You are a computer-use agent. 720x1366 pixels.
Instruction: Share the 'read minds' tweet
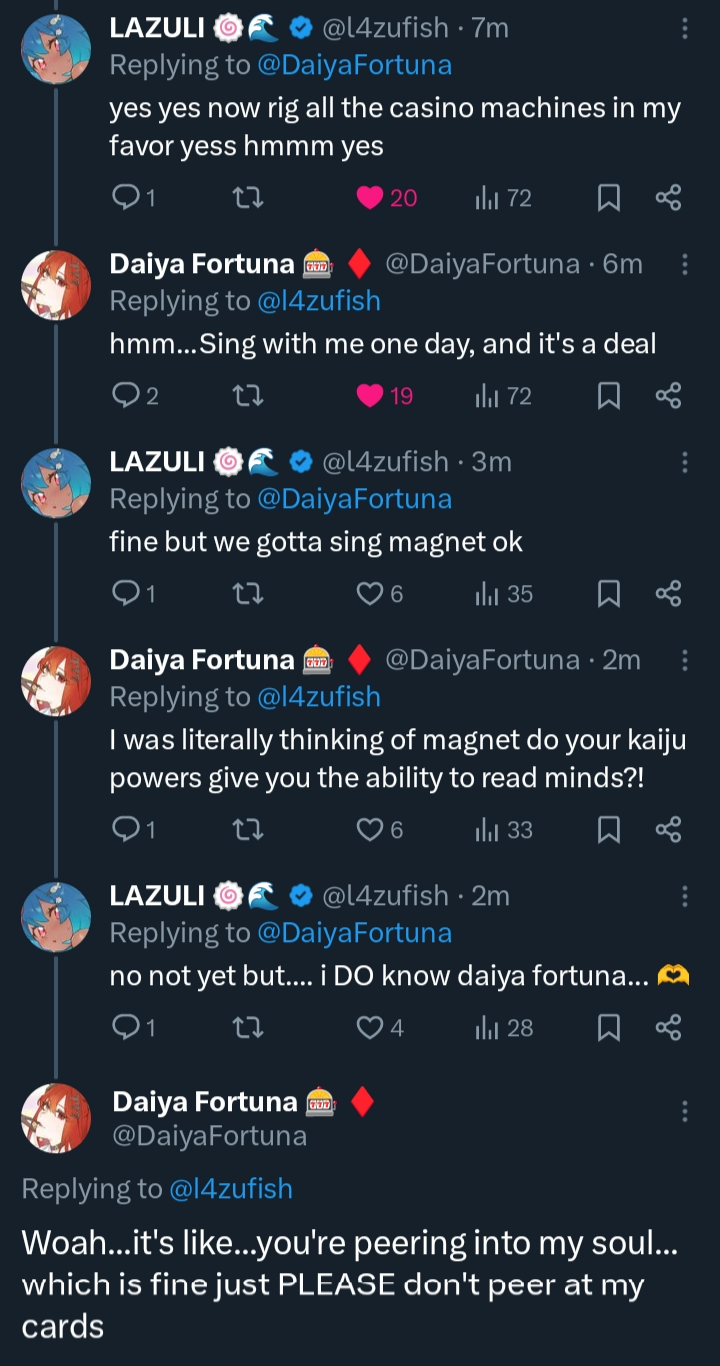click(x=668, y=829)
